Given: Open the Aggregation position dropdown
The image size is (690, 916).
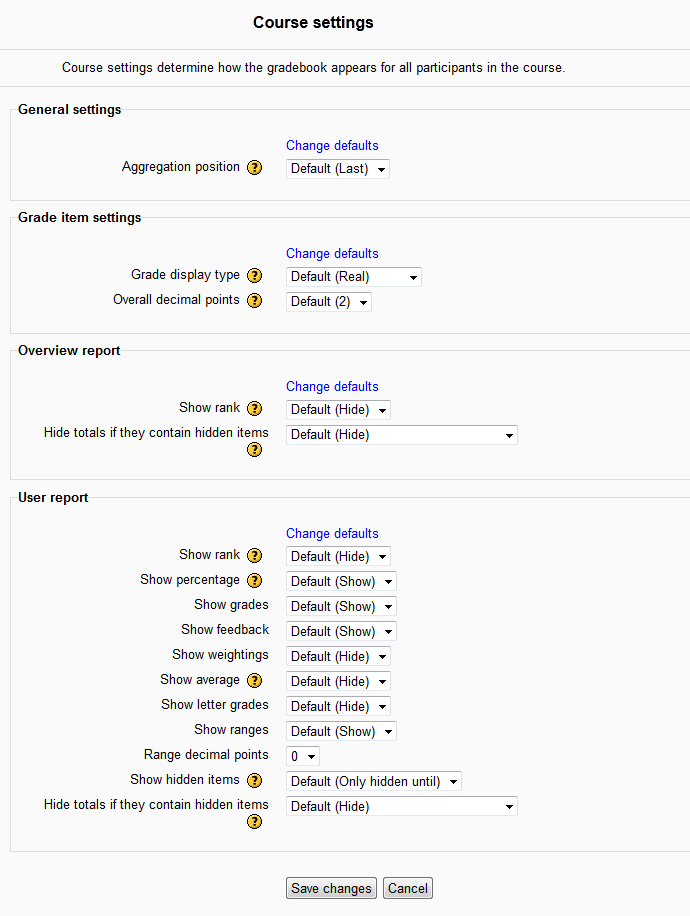Looking at the screenshot, I should point(338,169).
